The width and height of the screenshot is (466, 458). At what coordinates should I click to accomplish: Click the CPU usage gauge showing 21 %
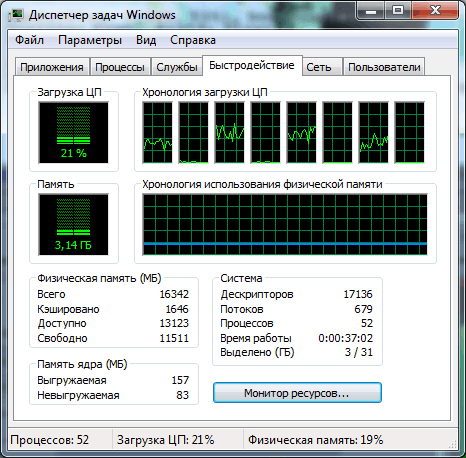(73, 133)
